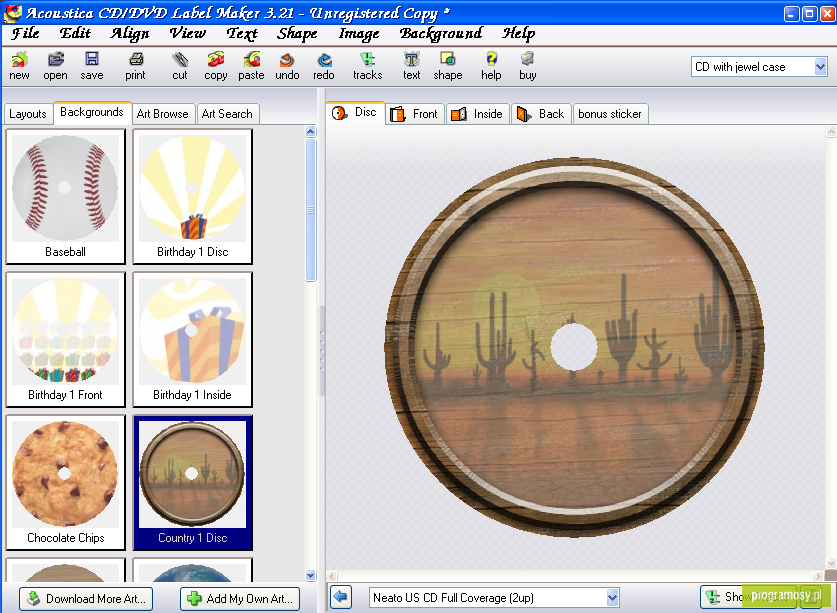Click the Add My Own Art button
The height and width of the screenshot is (613, 837).
240,599
